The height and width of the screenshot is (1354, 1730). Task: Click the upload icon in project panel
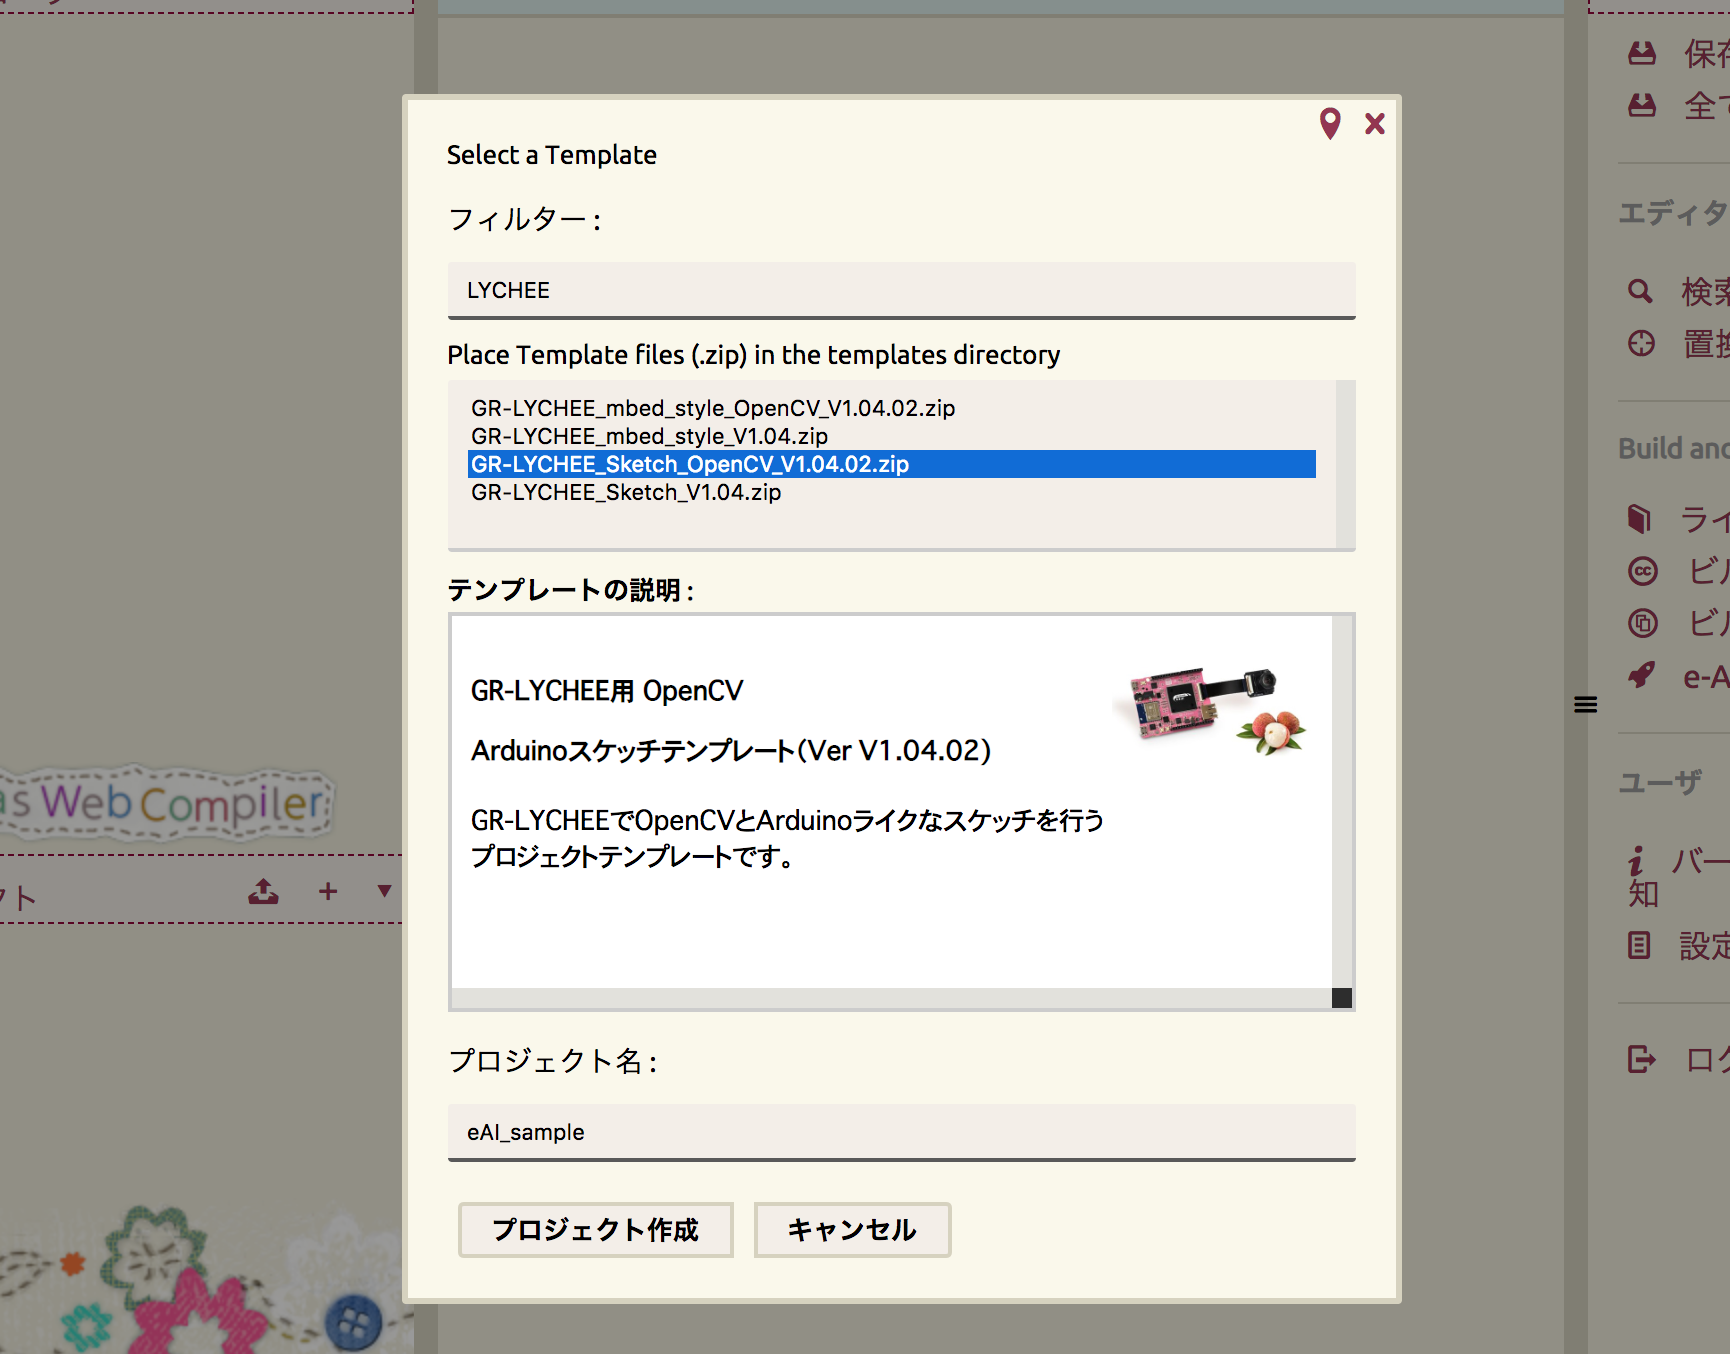[x=264, y=891]
